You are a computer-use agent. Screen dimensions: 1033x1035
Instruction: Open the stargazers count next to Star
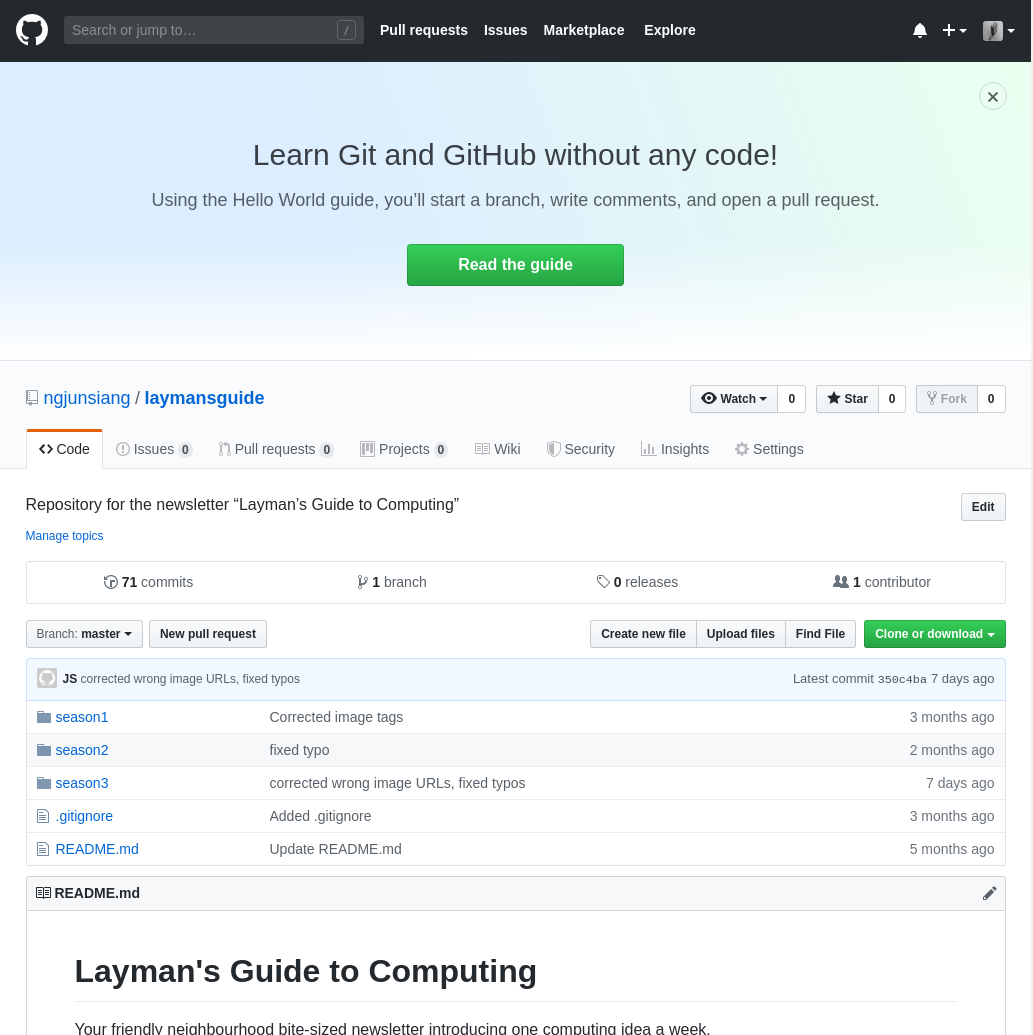tap(892, 399)
